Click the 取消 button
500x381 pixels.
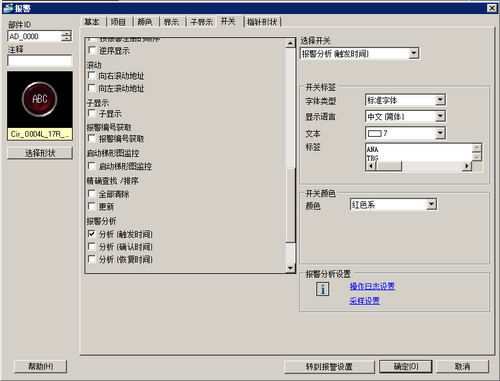pos(462,367)
